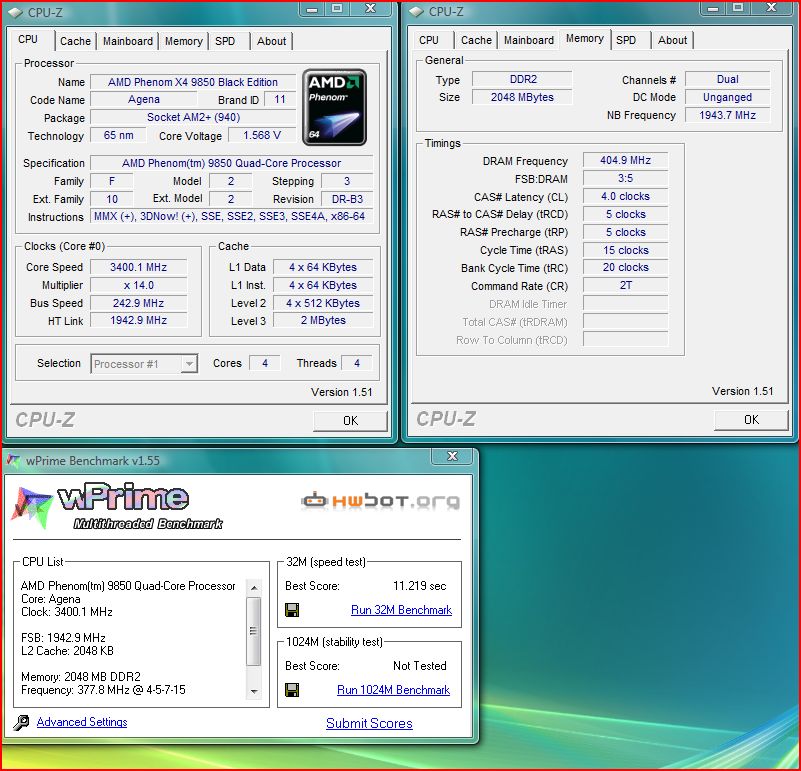Open Cache tab in left CPU-Z window
The height and width of the screenshot is (771, 801).
coord(75,41)
